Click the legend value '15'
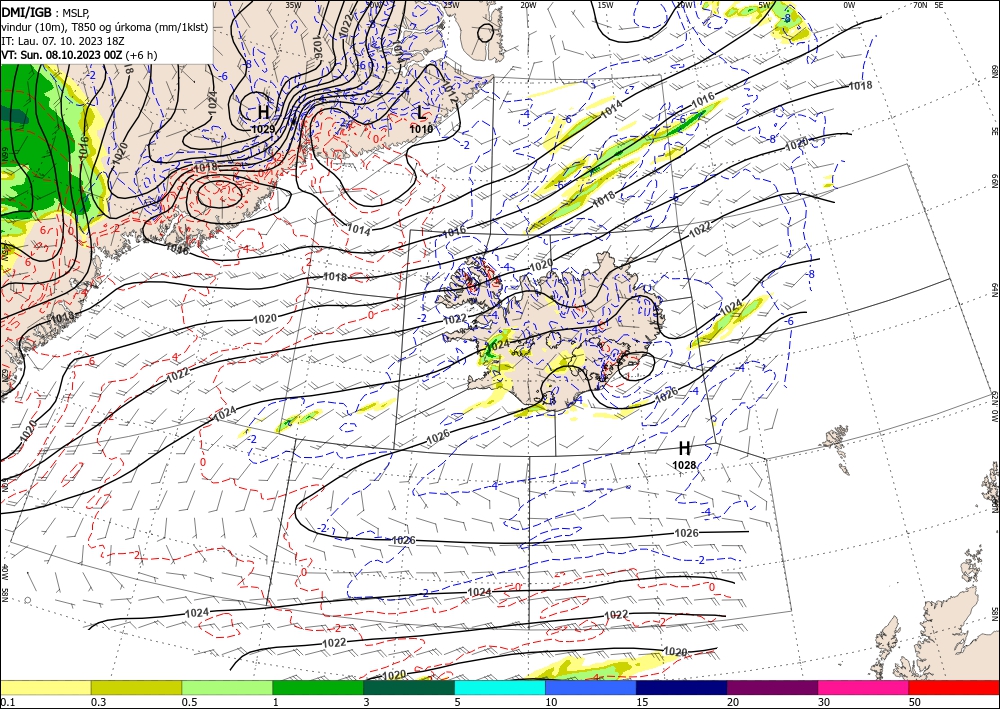The width and height of the screenshot is (1000, 709). (642, 702)
